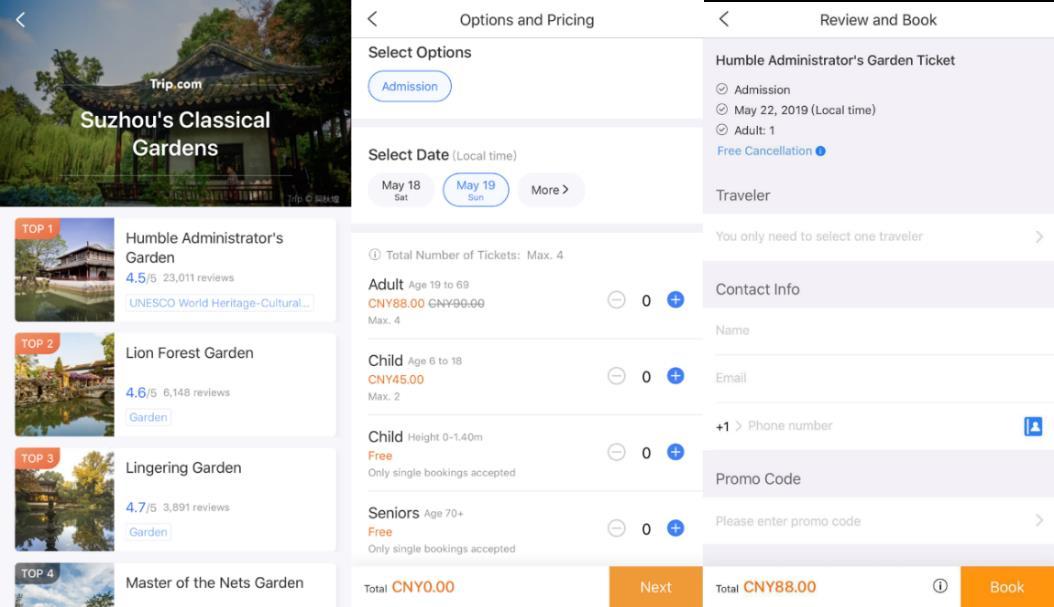Tap the Total CNY0.00 amount
Viewport: 1054px width, 607px height.
423,587
